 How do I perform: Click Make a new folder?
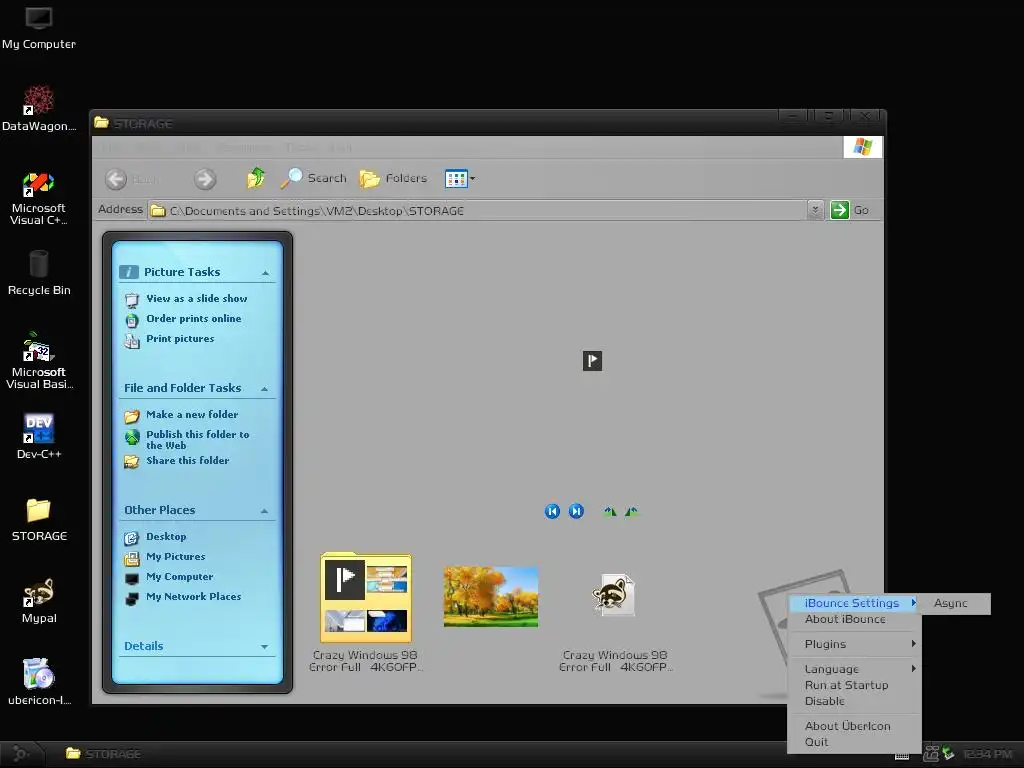tap(192, 415)
